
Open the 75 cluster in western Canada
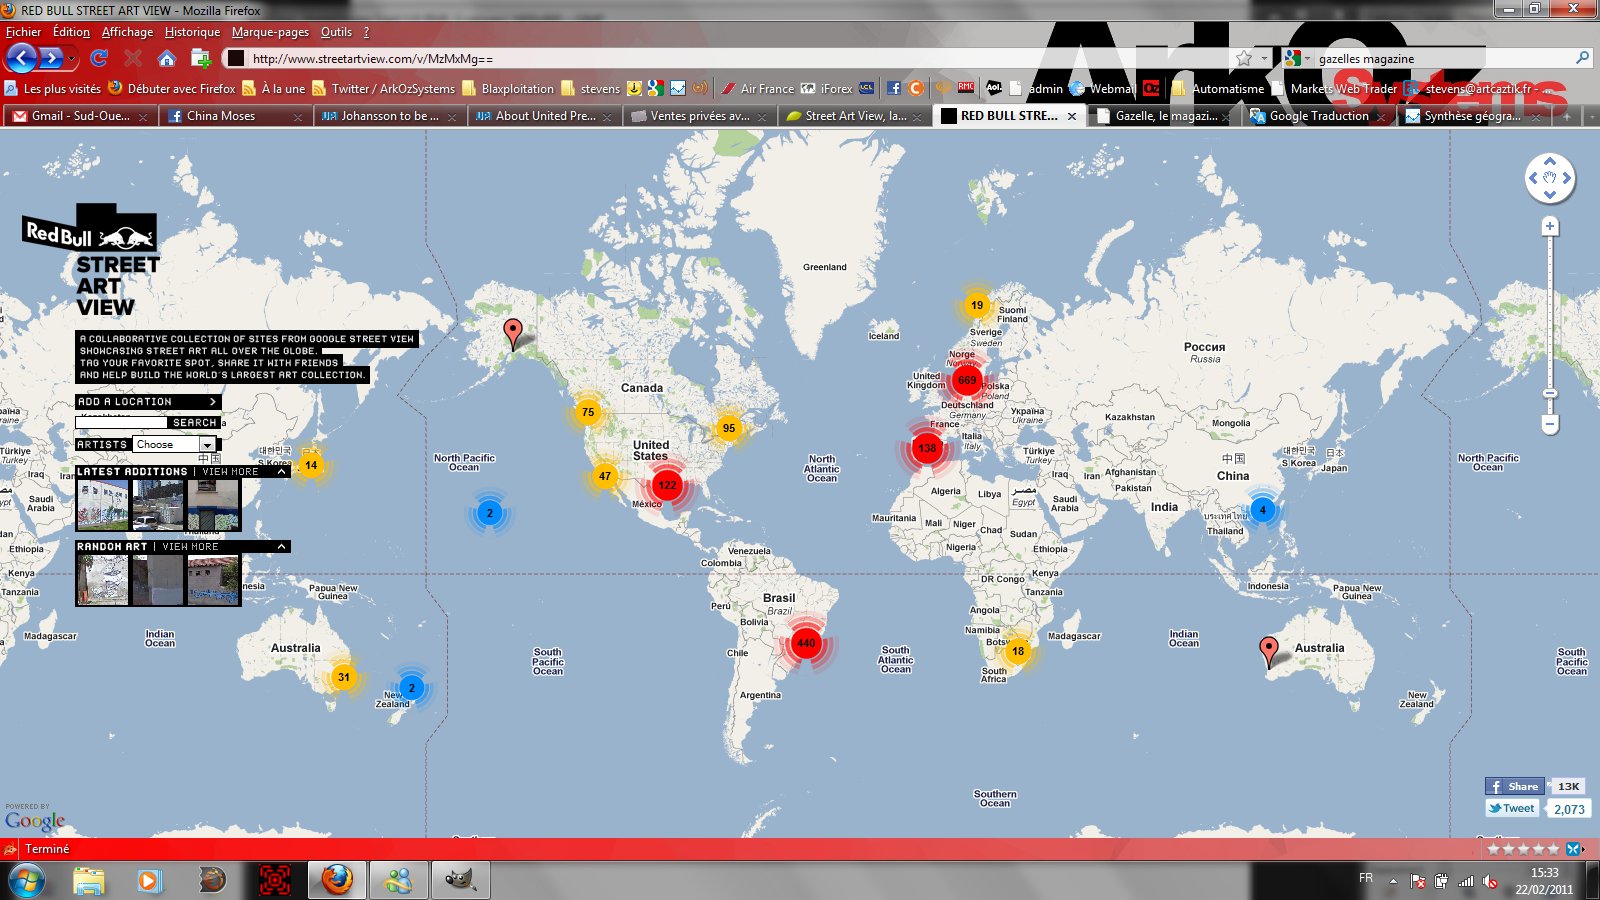[x=588, y=412]
